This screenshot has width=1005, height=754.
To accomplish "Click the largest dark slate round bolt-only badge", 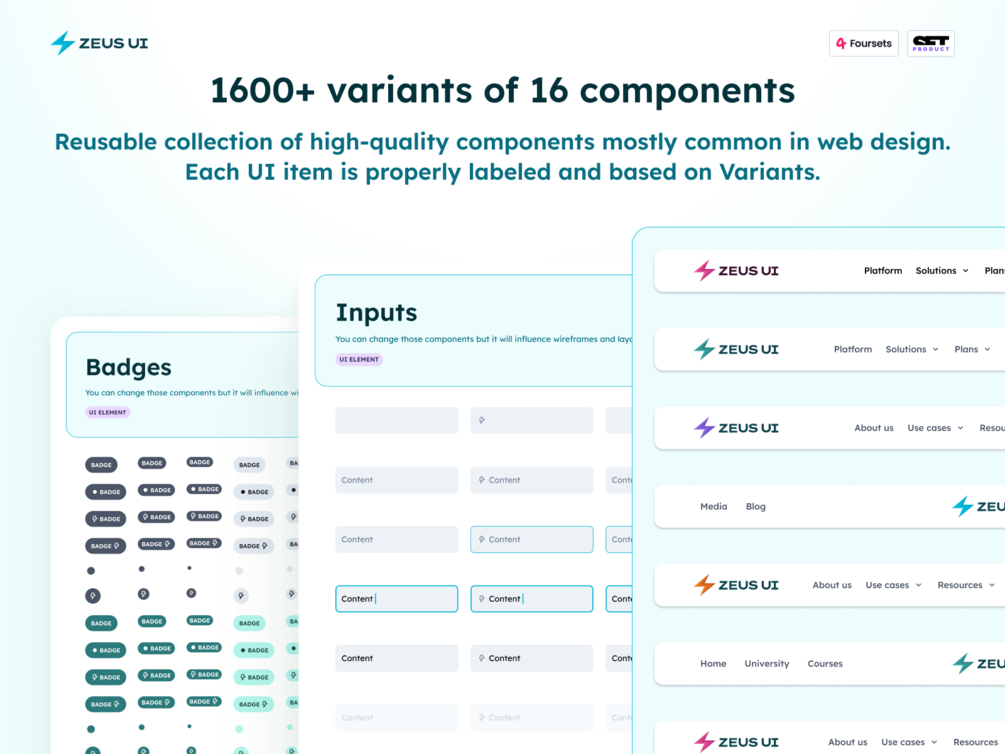I will pos(93,596).
